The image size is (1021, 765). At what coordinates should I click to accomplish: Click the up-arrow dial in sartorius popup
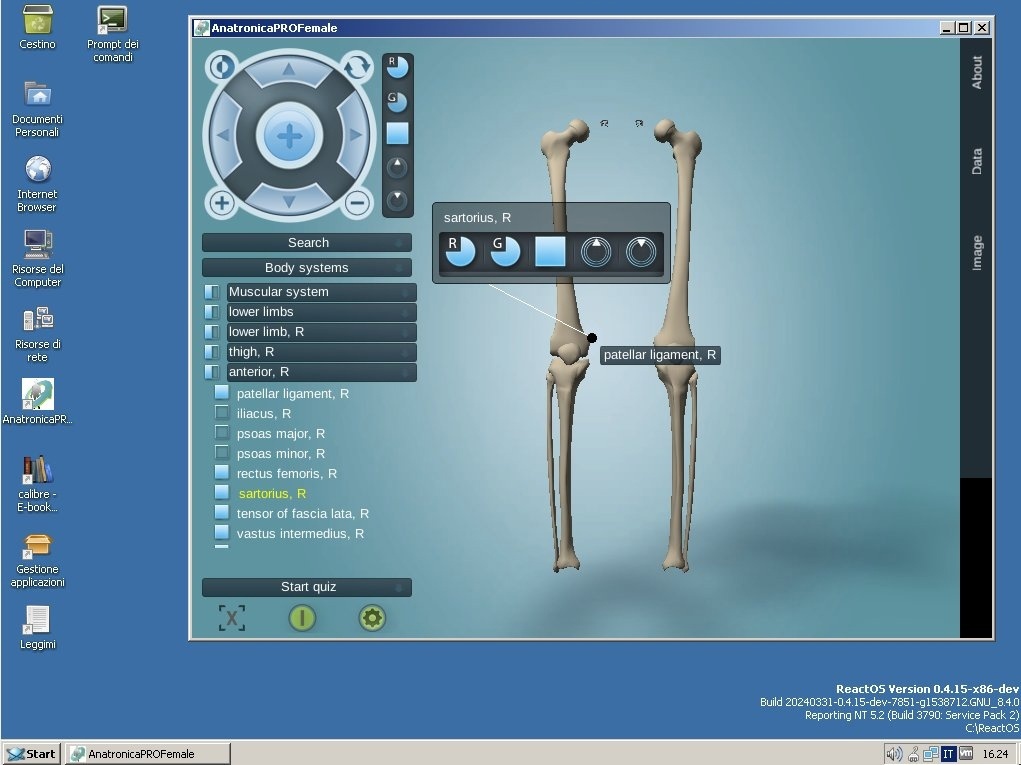tap(596, 252)
